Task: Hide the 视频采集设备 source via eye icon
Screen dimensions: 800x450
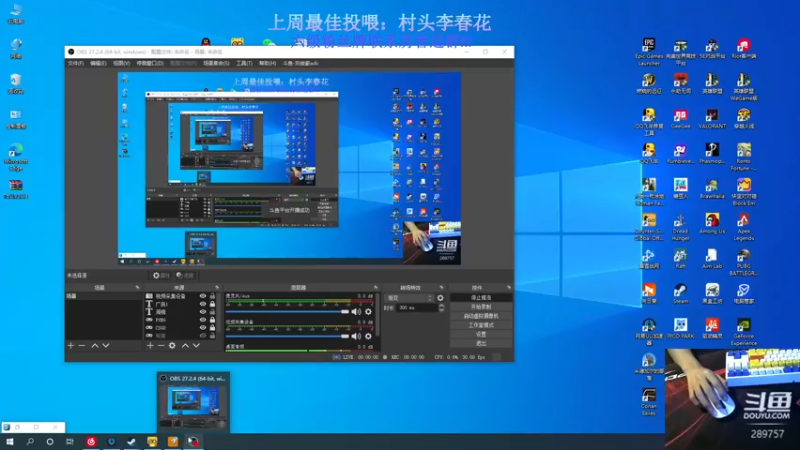Action: 203,296
